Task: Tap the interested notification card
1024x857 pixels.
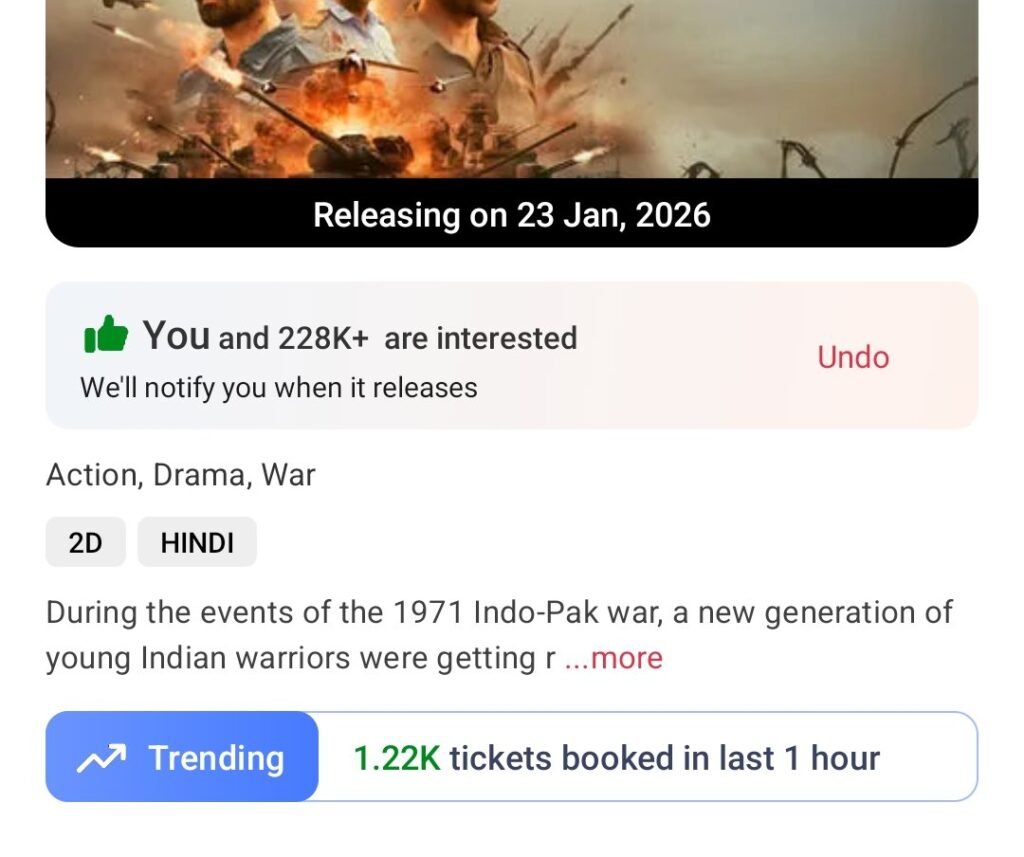Action: 512,355
